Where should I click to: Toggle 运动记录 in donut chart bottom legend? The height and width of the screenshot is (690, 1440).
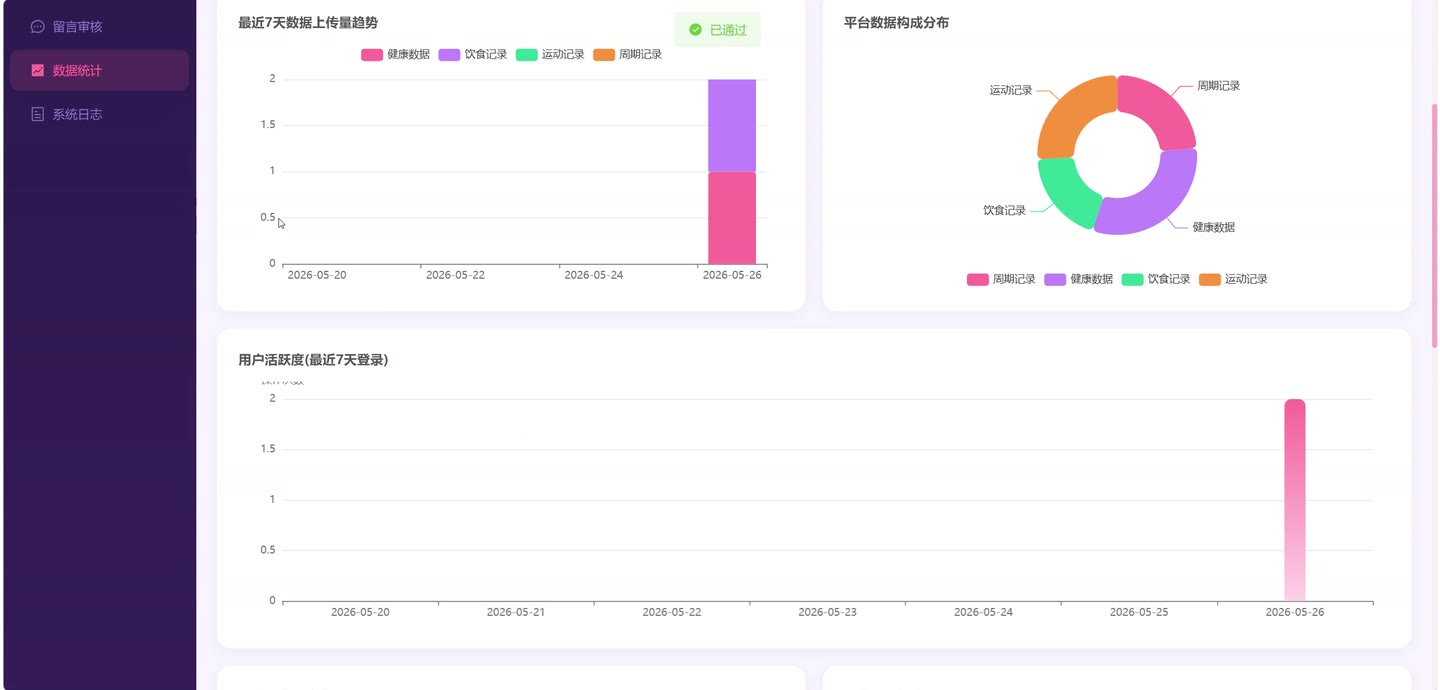pyautogui.click(x=1233, y=279)
